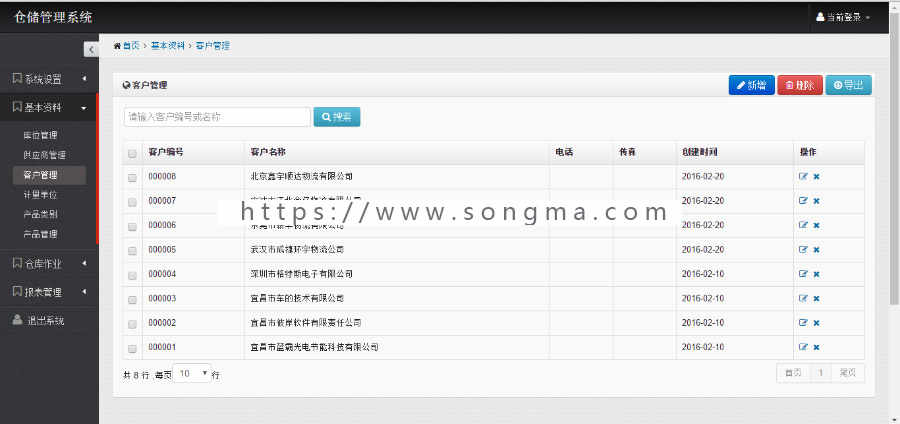Check the box for customer 000001

click(x=132, y=348)
